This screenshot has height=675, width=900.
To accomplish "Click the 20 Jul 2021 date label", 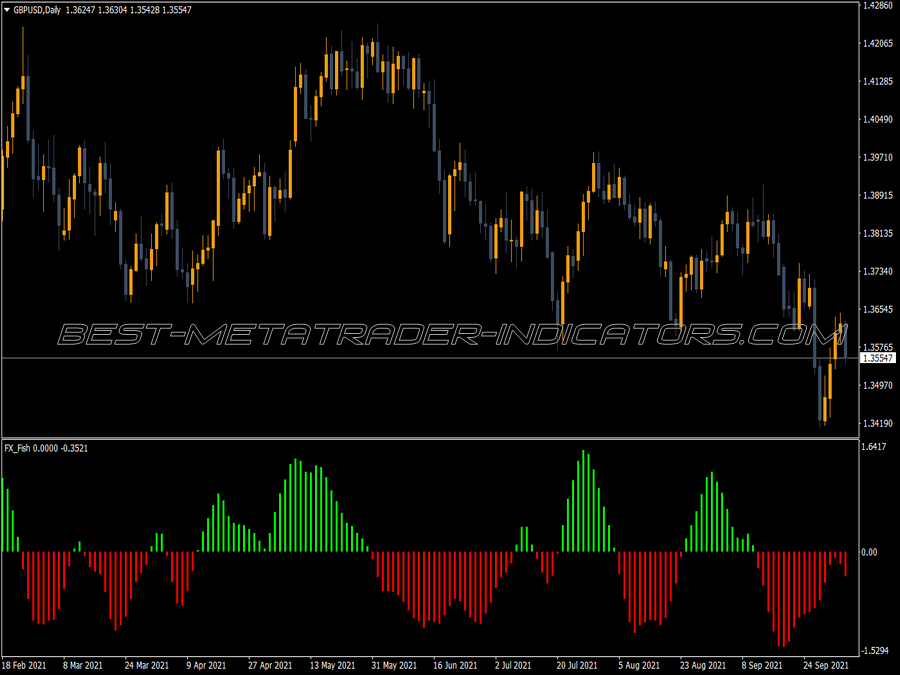I will tap(577, 666).
